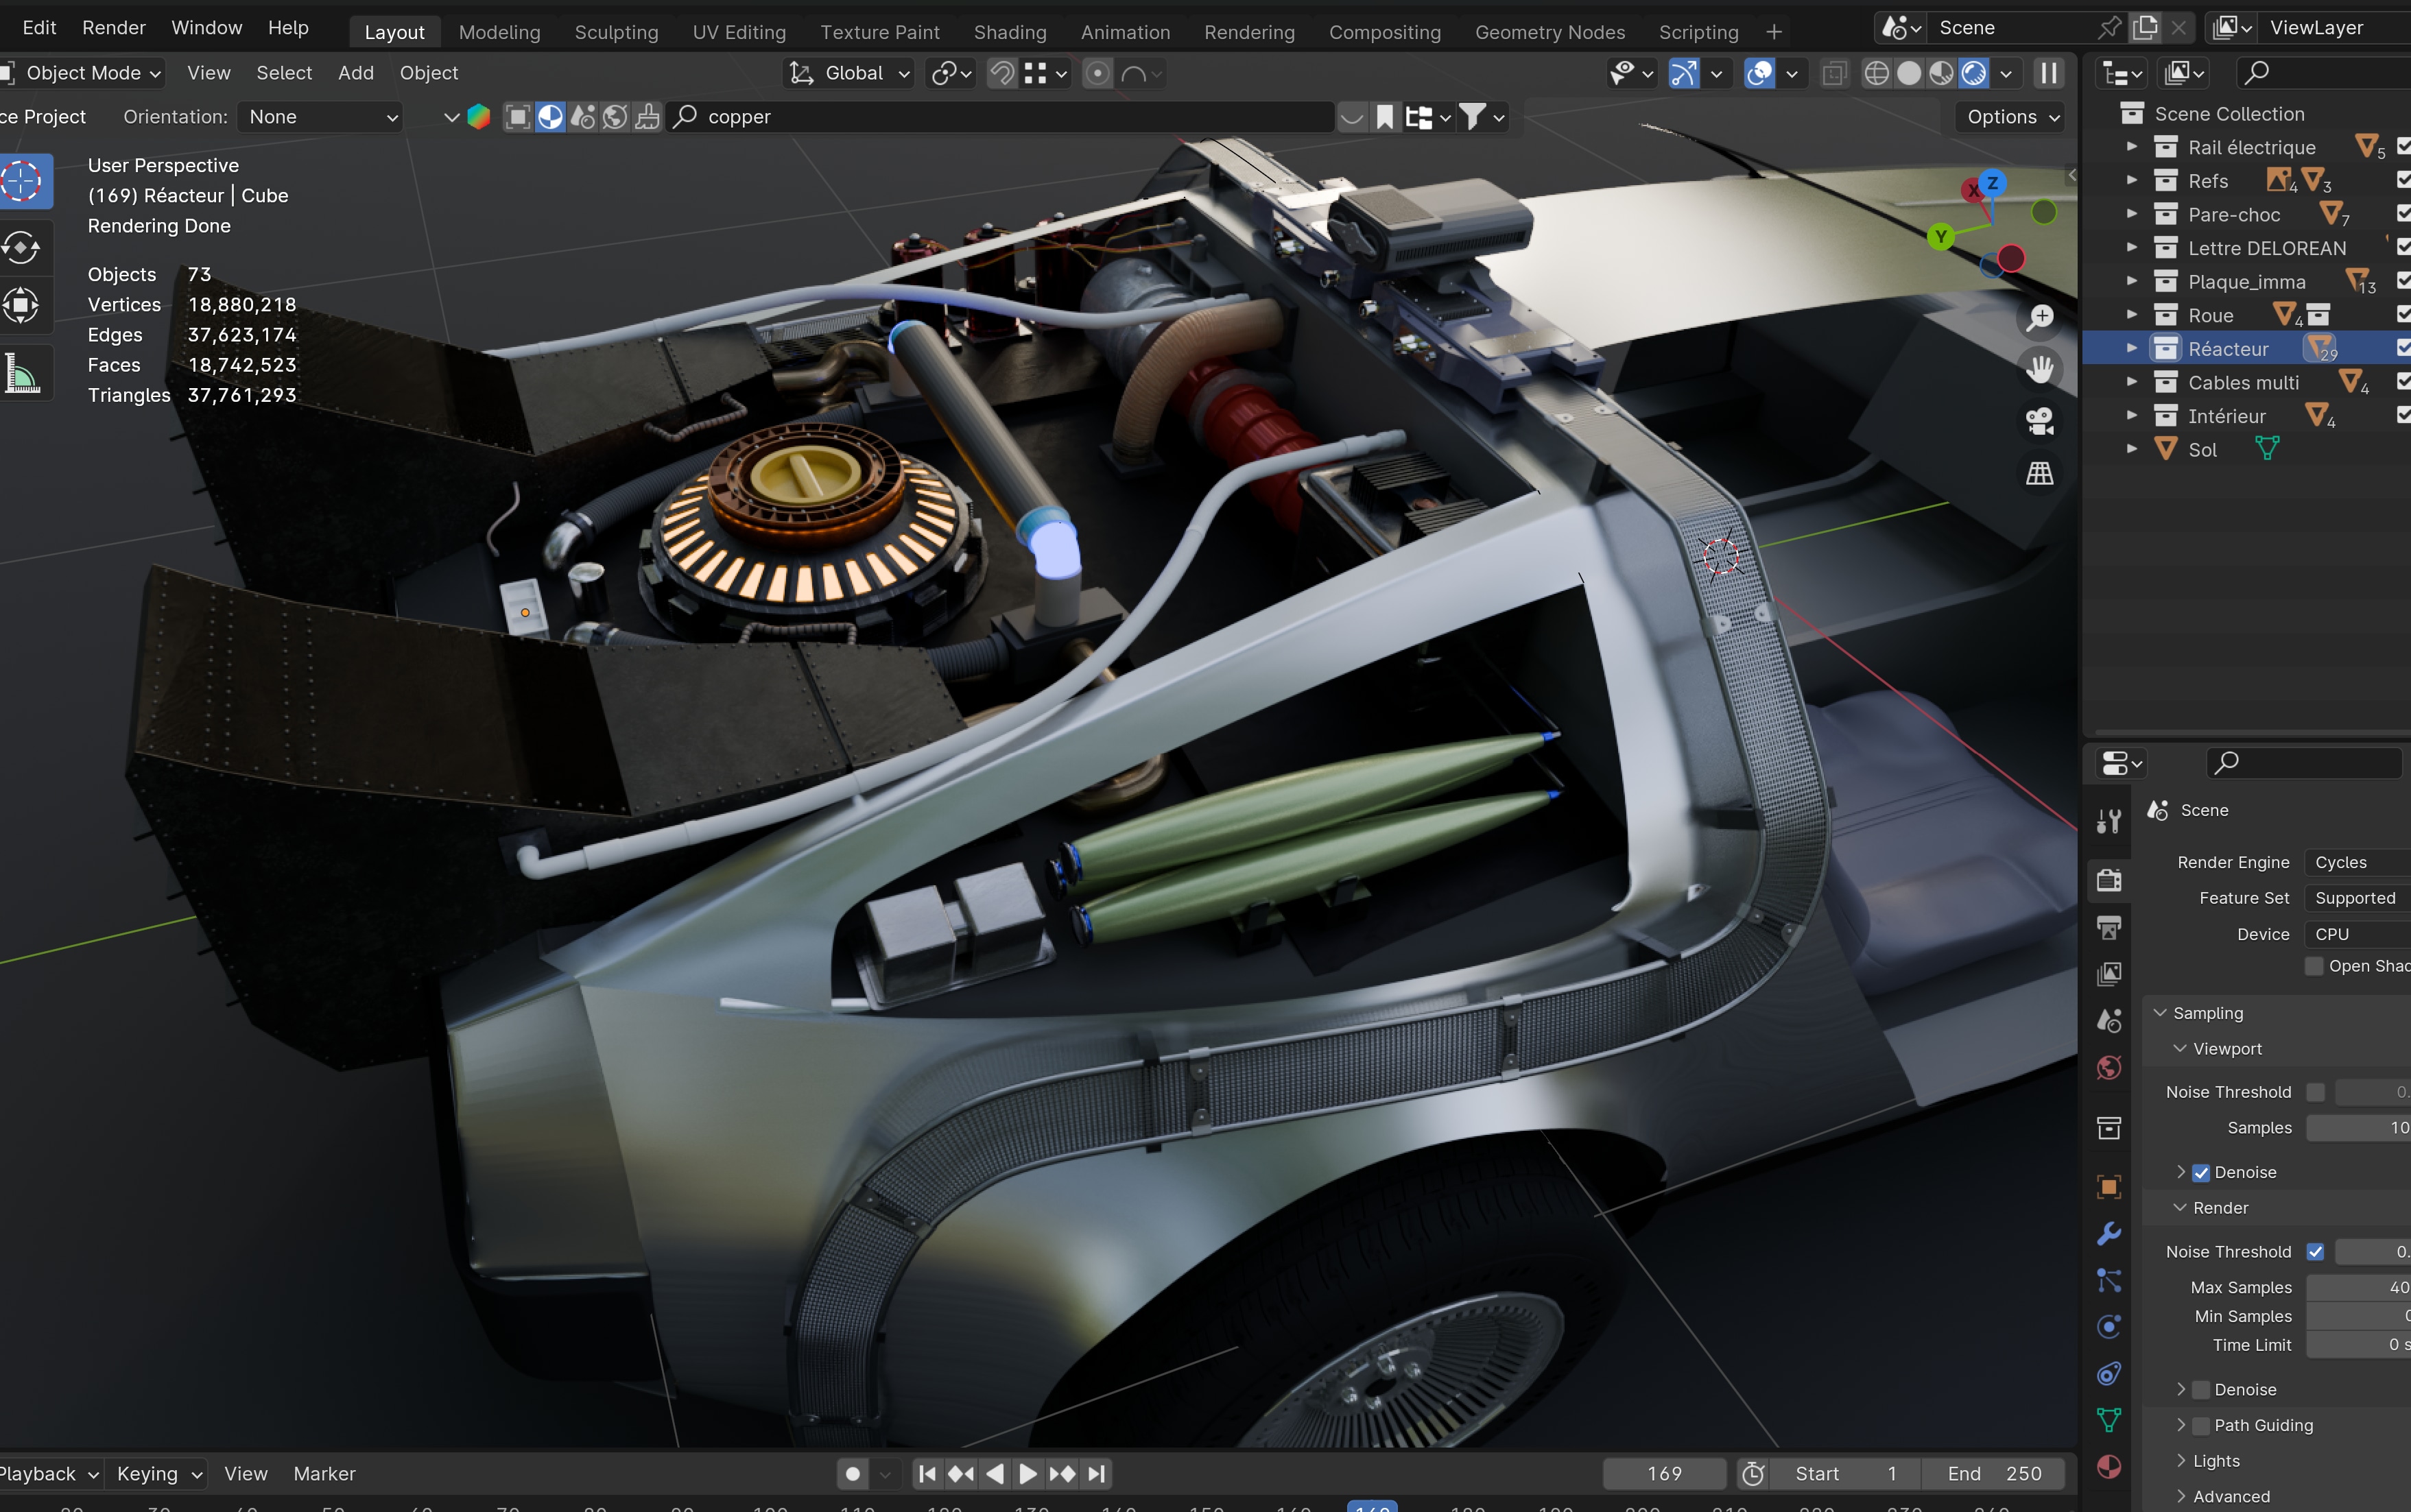Play the animation forward
Screen dimensions: 2411x1512
pyautogui.click(x=1027, y=1473)
